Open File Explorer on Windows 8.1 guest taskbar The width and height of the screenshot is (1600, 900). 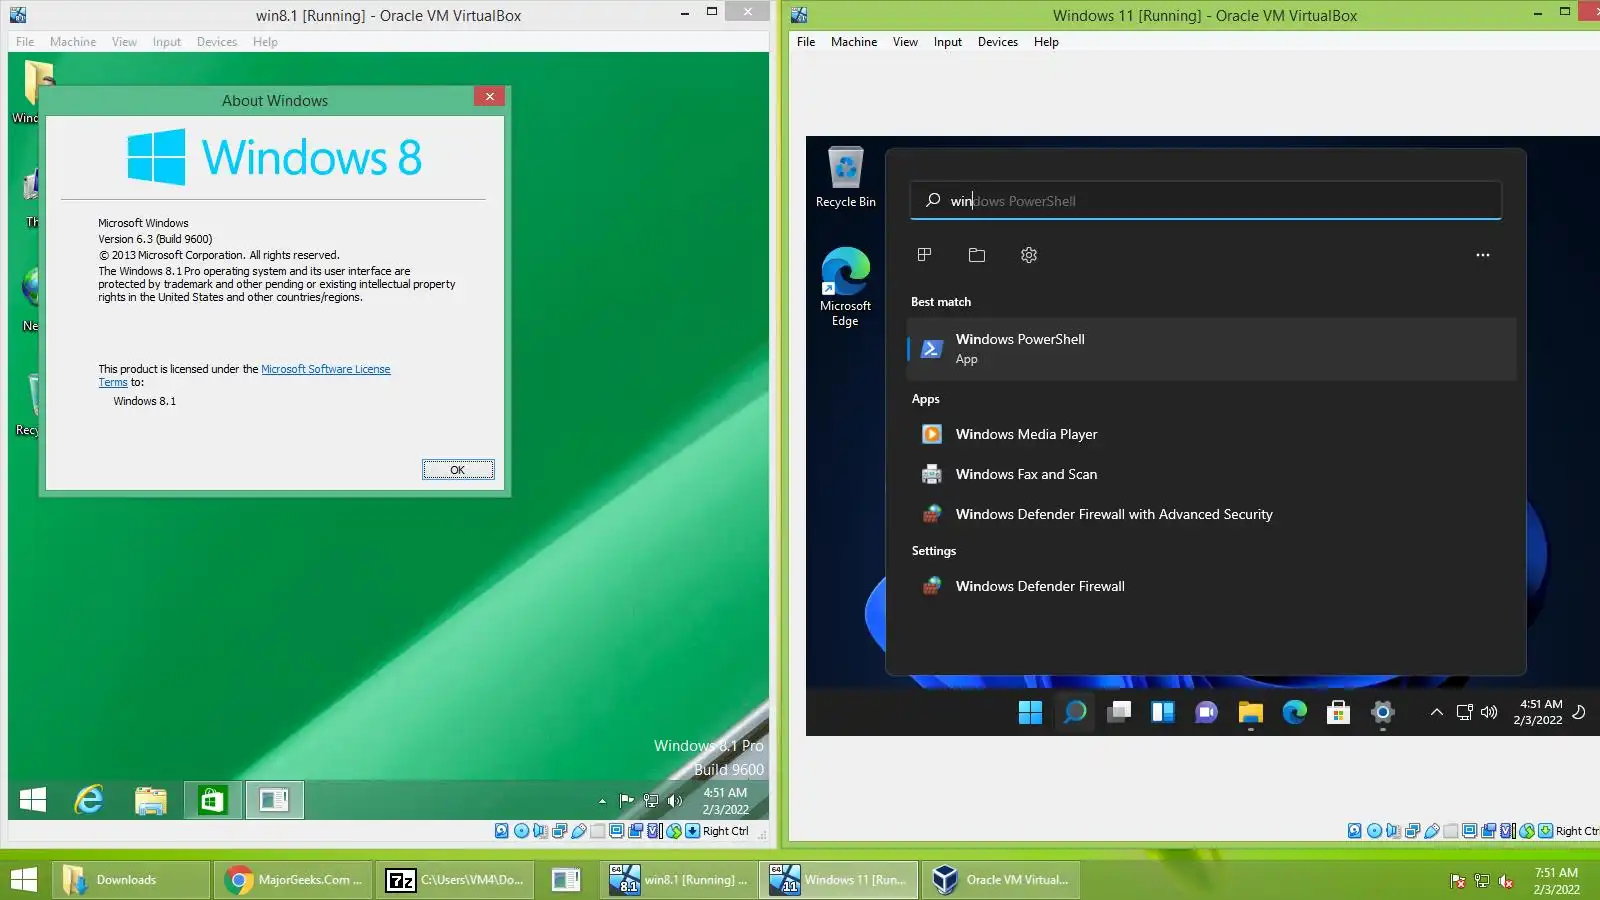click(151, 800)
